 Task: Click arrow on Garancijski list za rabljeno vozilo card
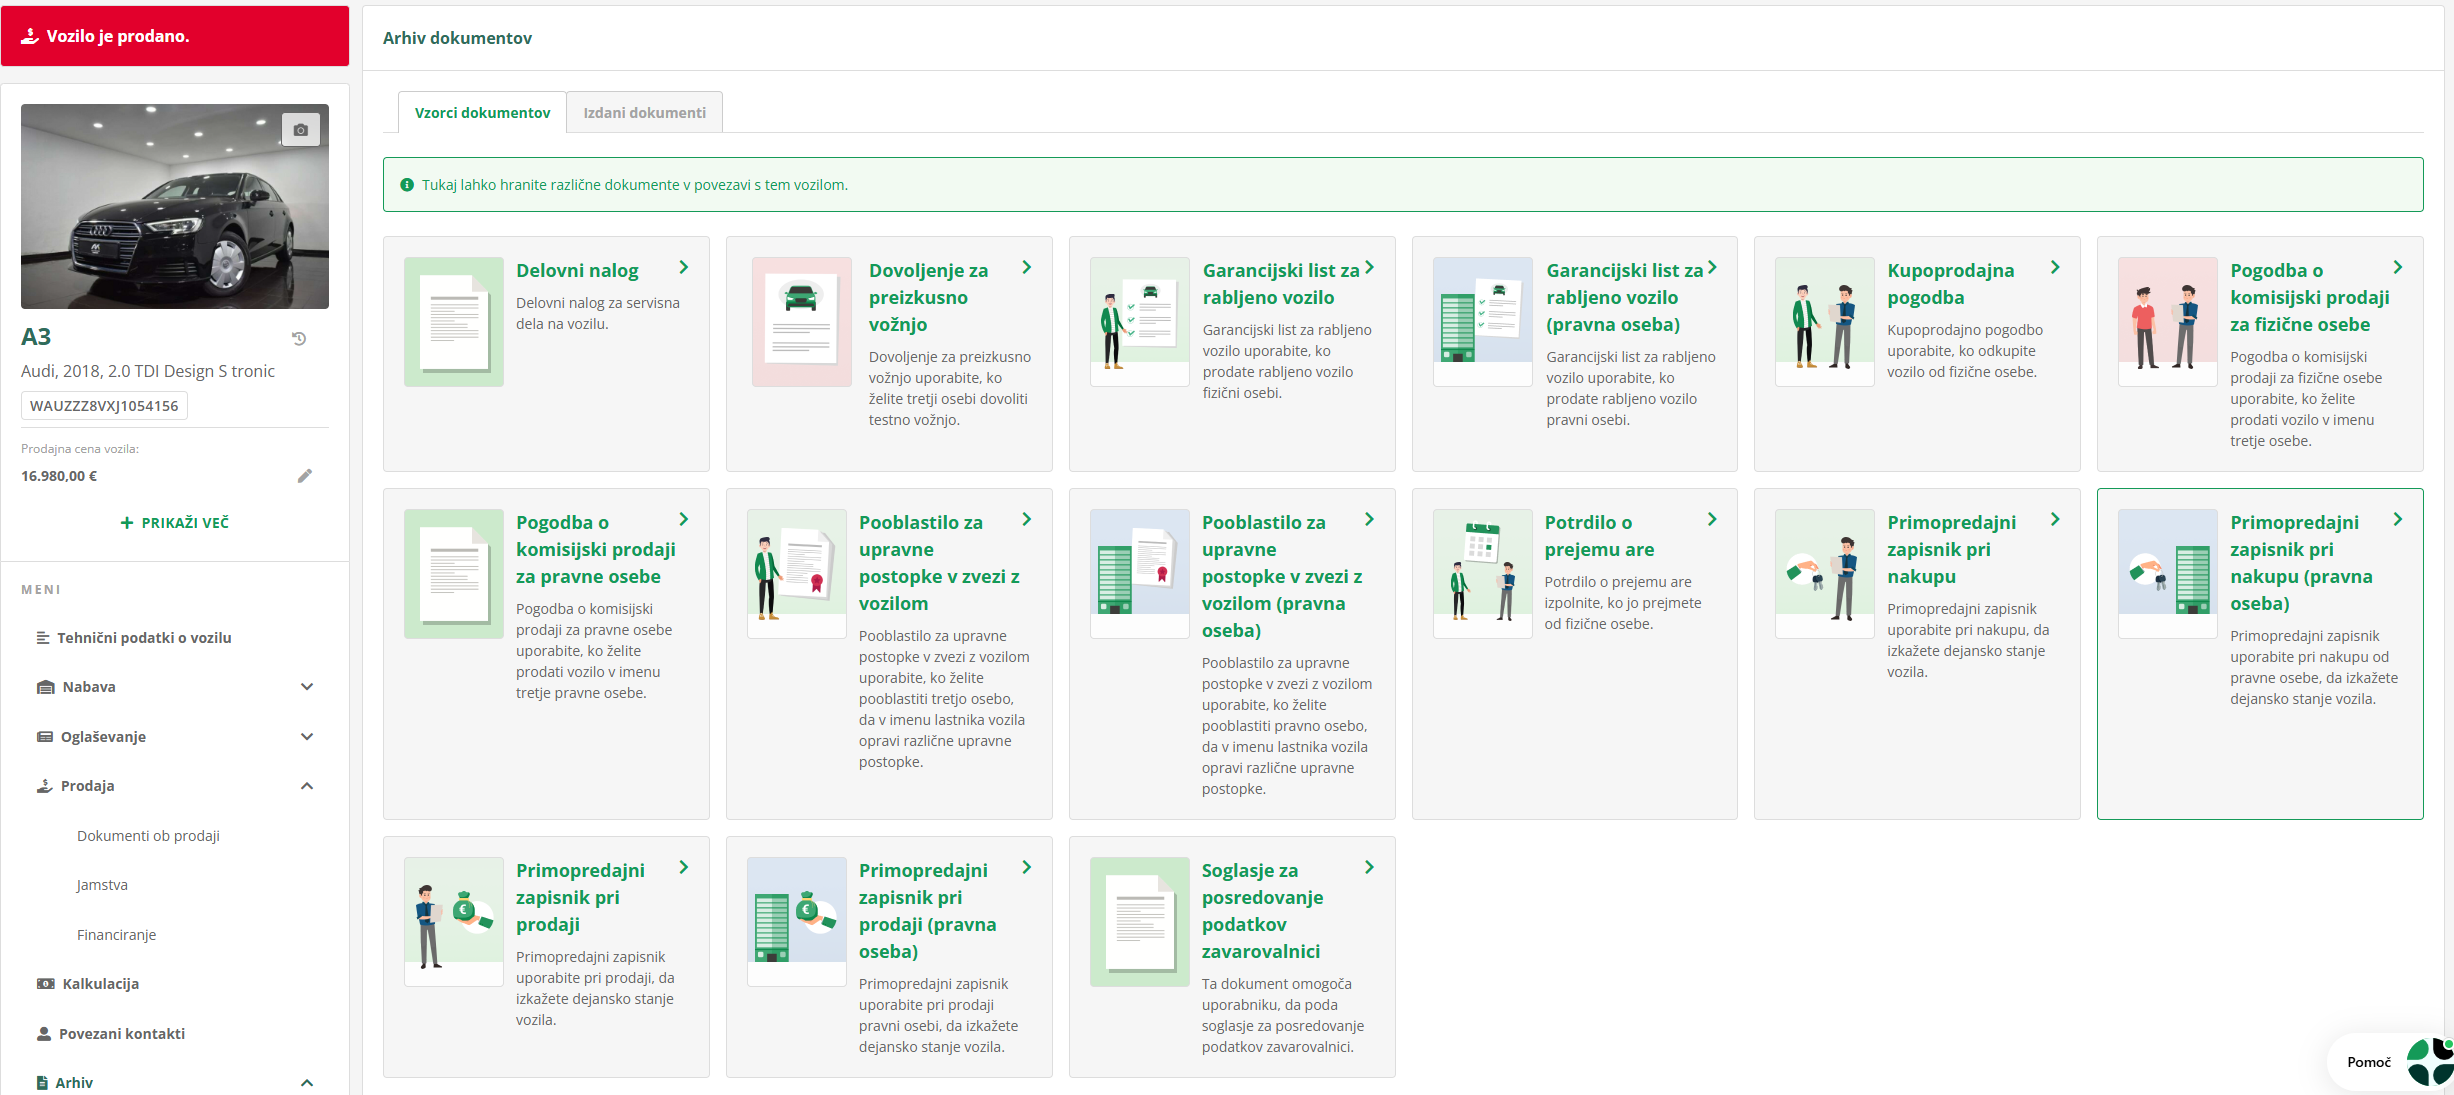(x=1369, y=268)
